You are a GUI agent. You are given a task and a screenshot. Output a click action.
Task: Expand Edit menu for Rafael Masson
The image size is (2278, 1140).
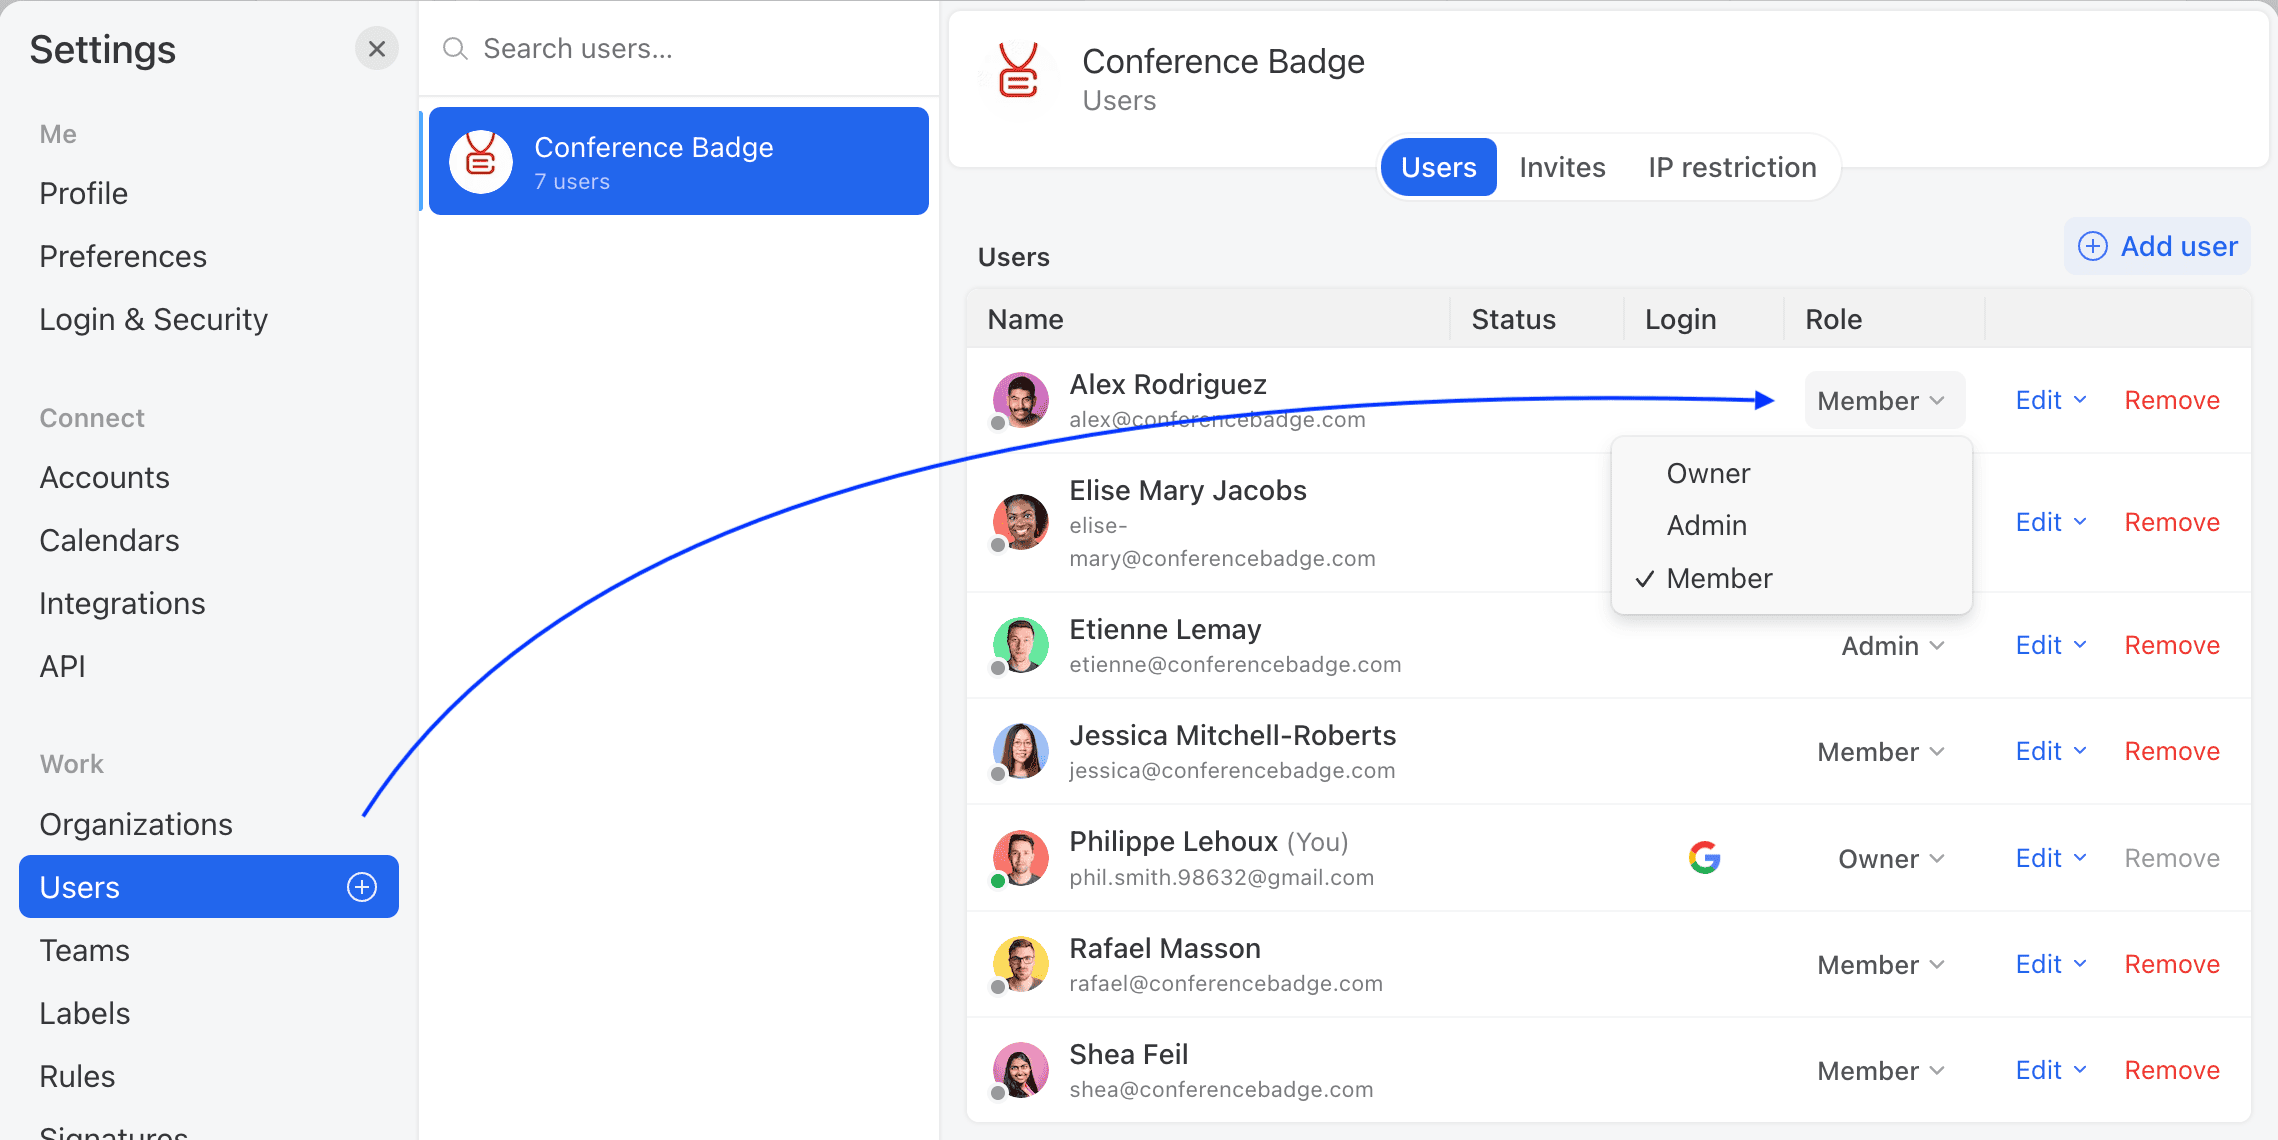click(2051, 964)
